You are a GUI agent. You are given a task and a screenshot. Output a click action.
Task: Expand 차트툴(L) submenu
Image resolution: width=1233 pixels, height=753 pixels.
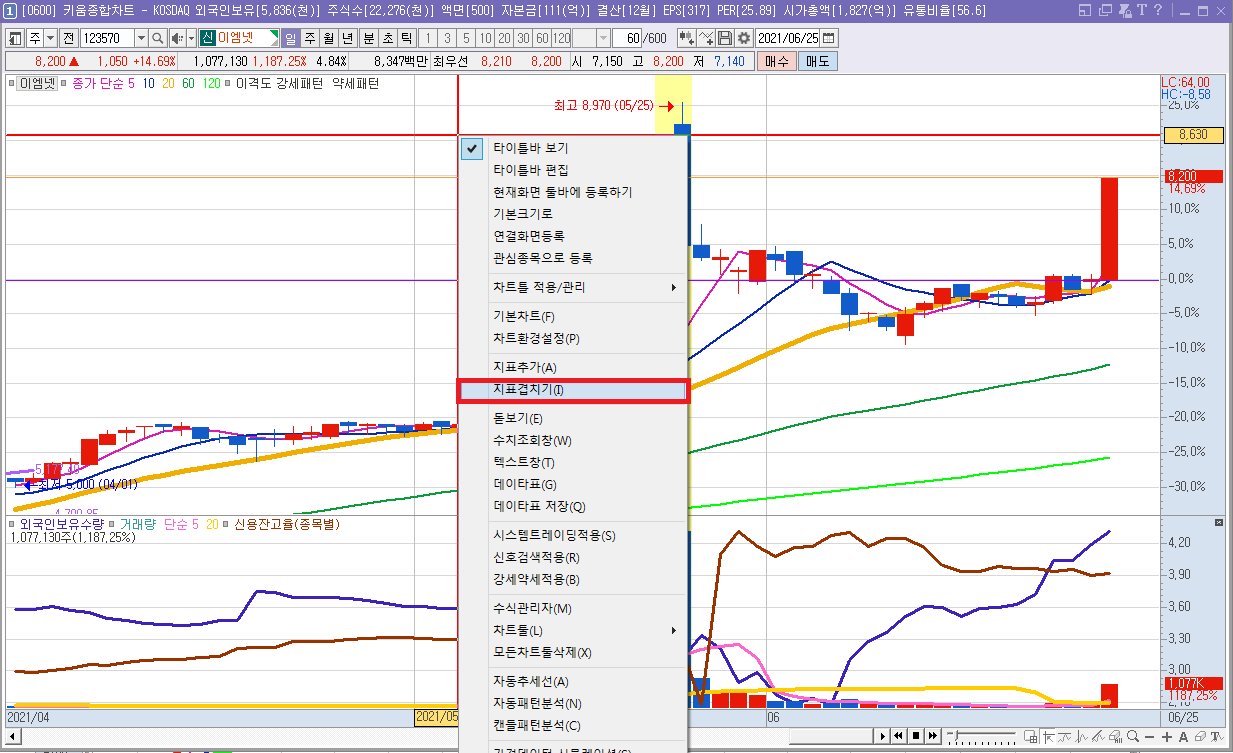[x=573, y=631]
